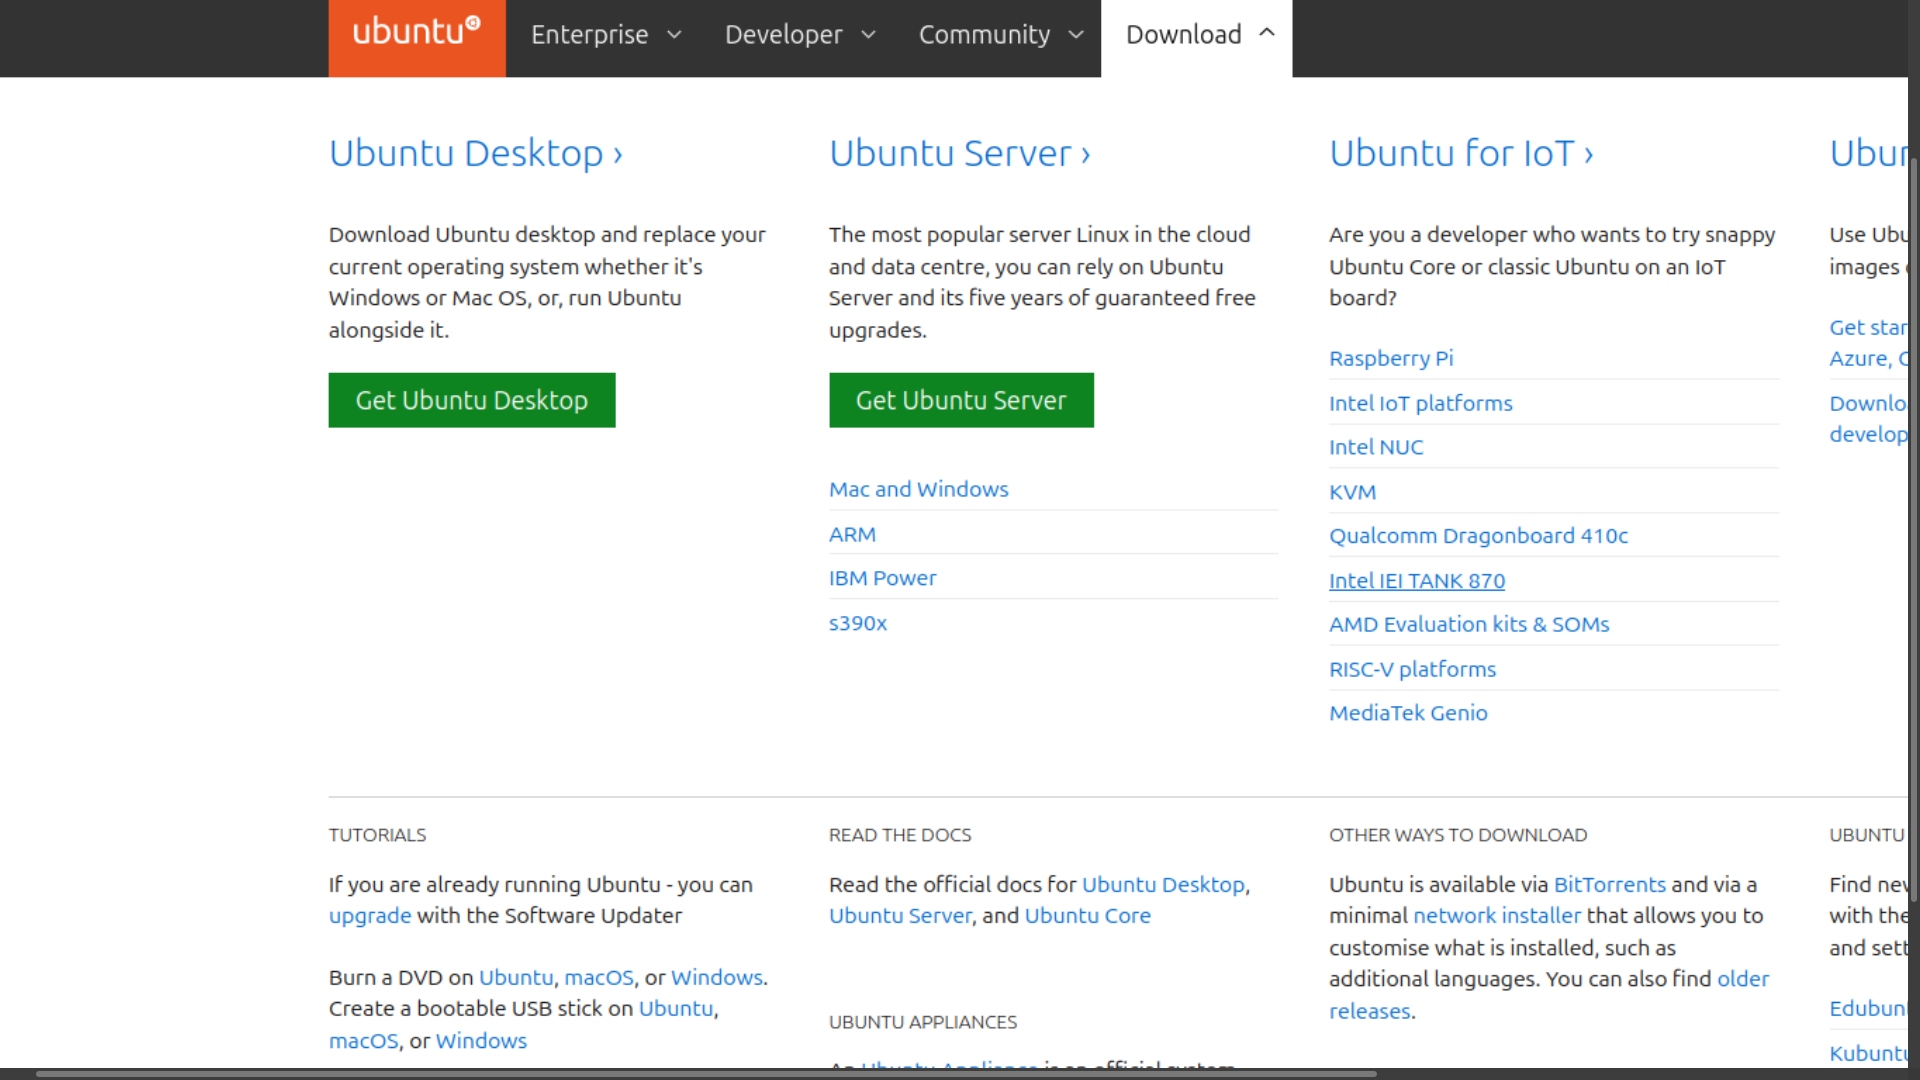
Task: Open the Ubuntu Server docs link
Action: 900,916
